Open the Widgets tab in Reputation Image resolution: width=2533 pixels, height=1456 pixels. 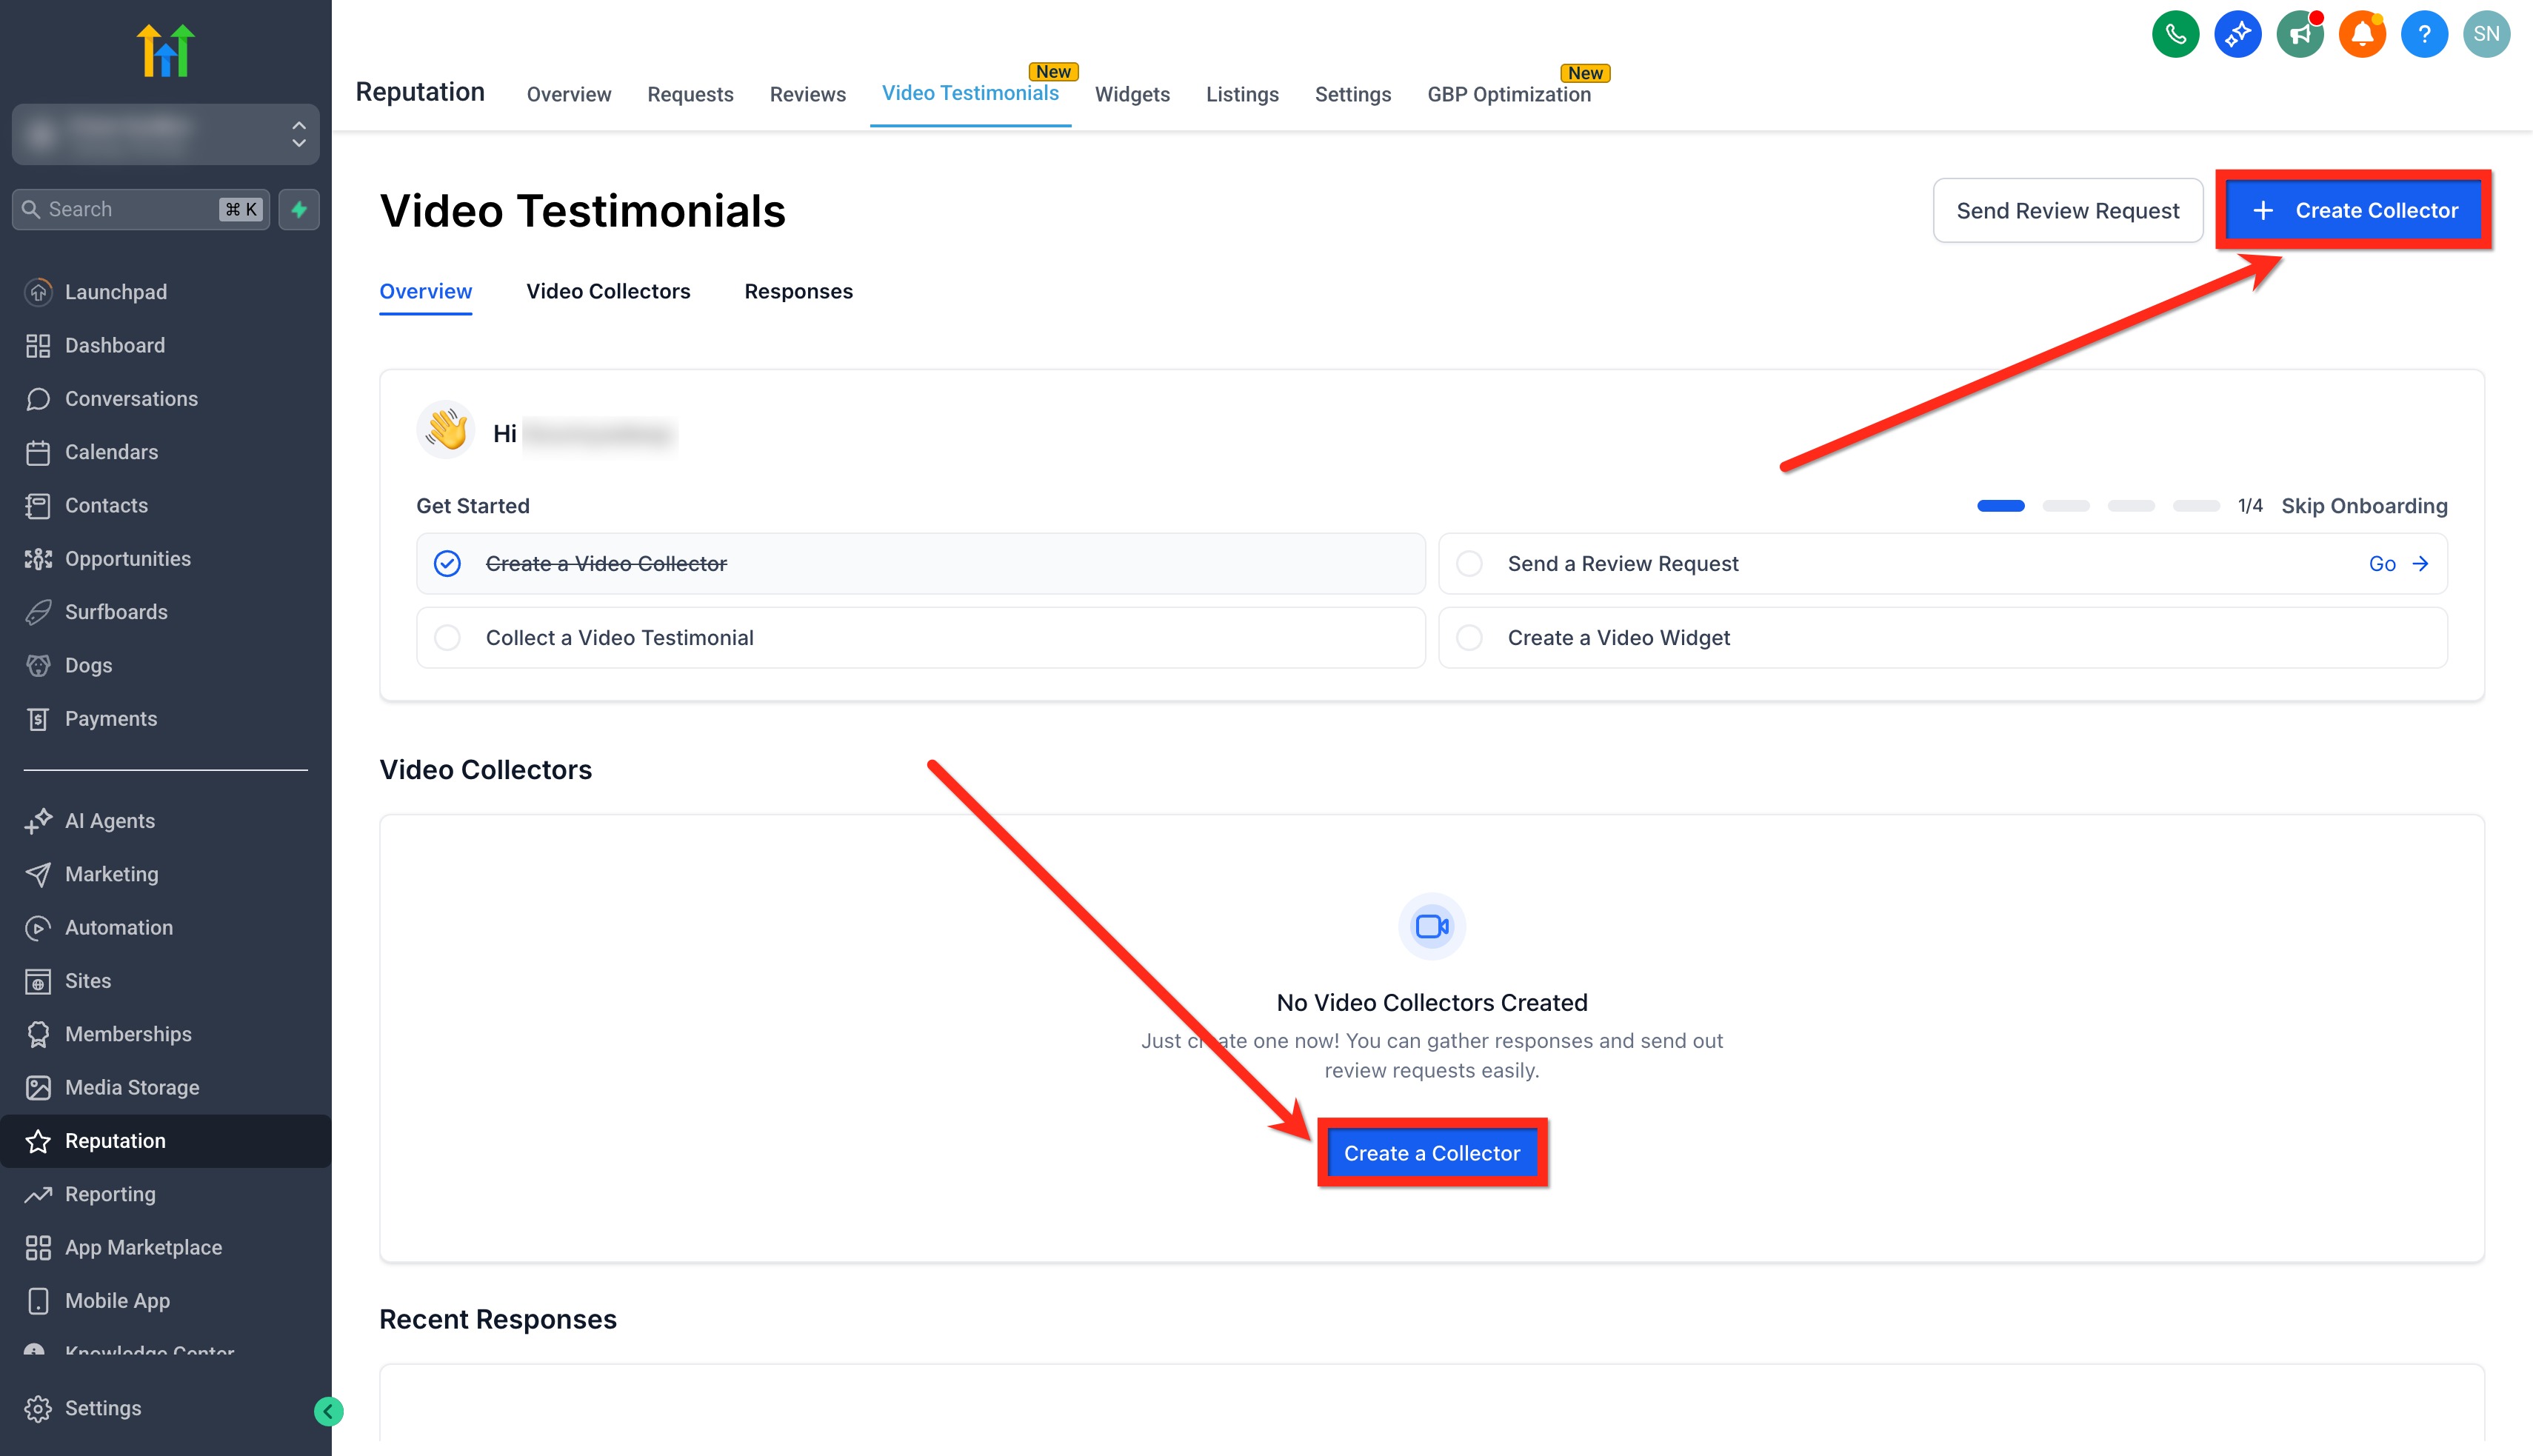click(x=1132, y=94)
